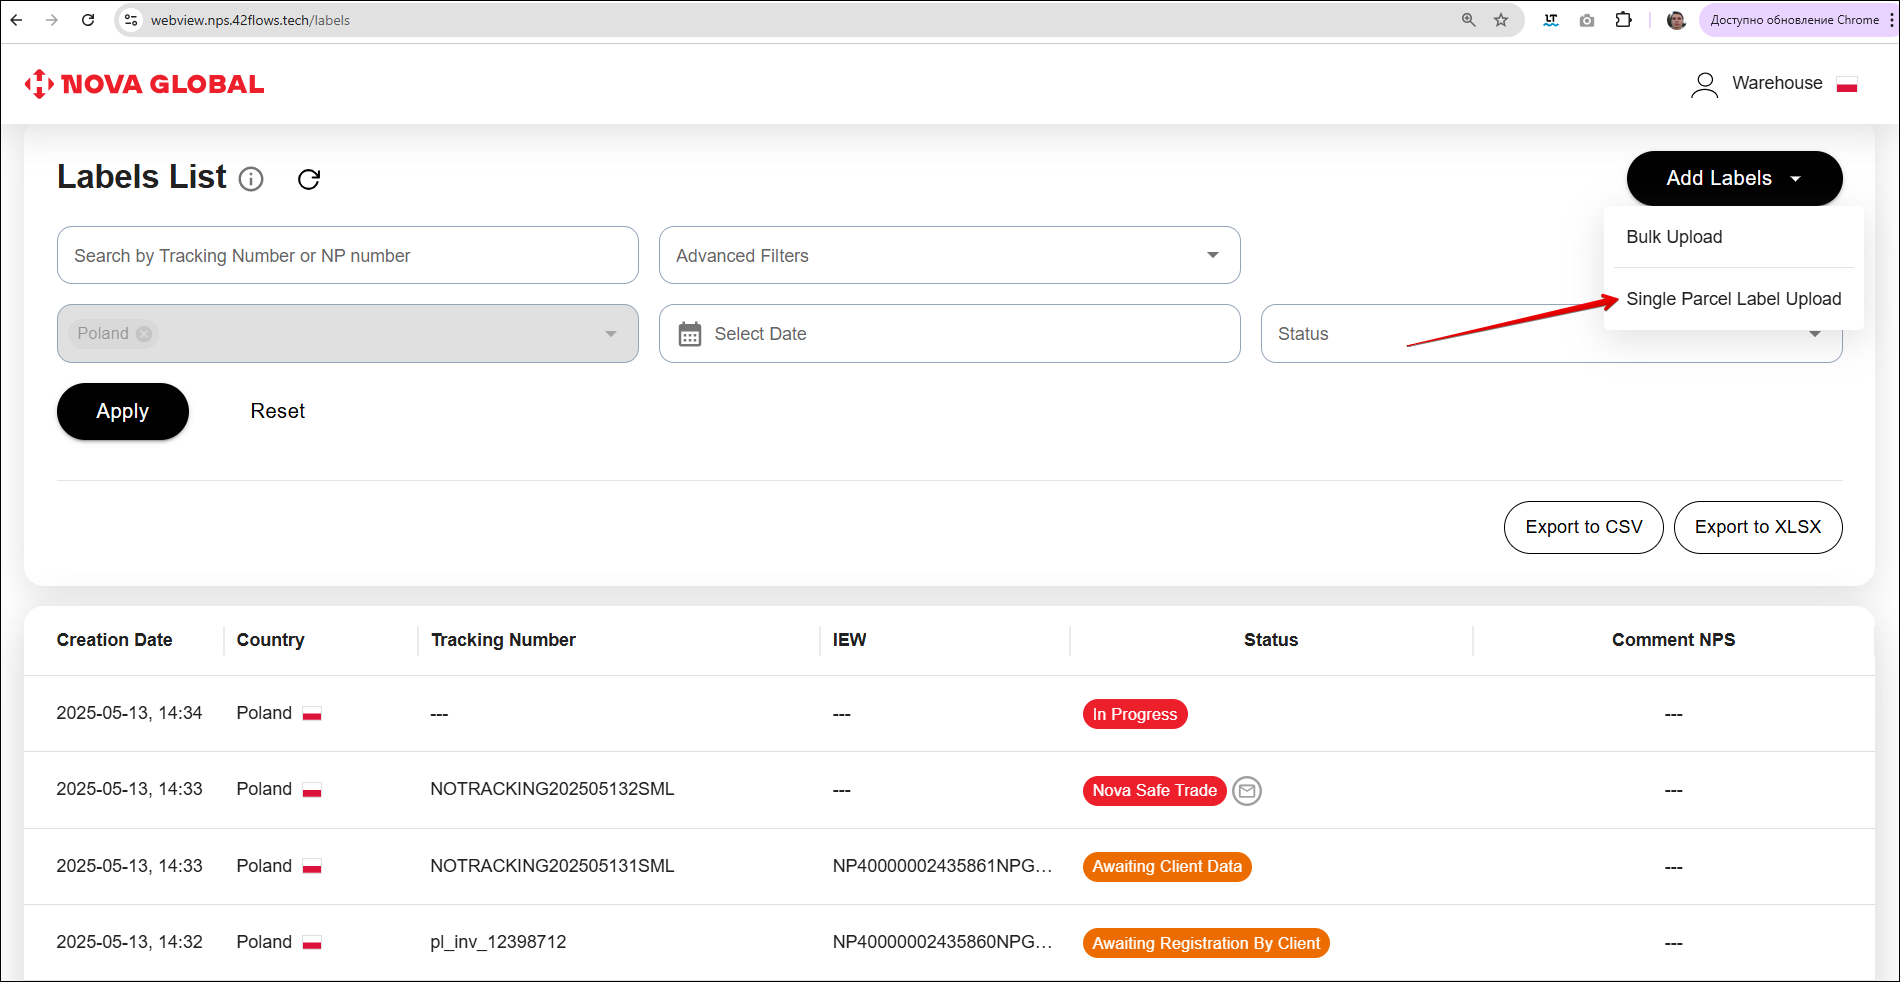1900x982 pixels.
Task: Click the Poland flag in the header
Action: coord(1847,85)
